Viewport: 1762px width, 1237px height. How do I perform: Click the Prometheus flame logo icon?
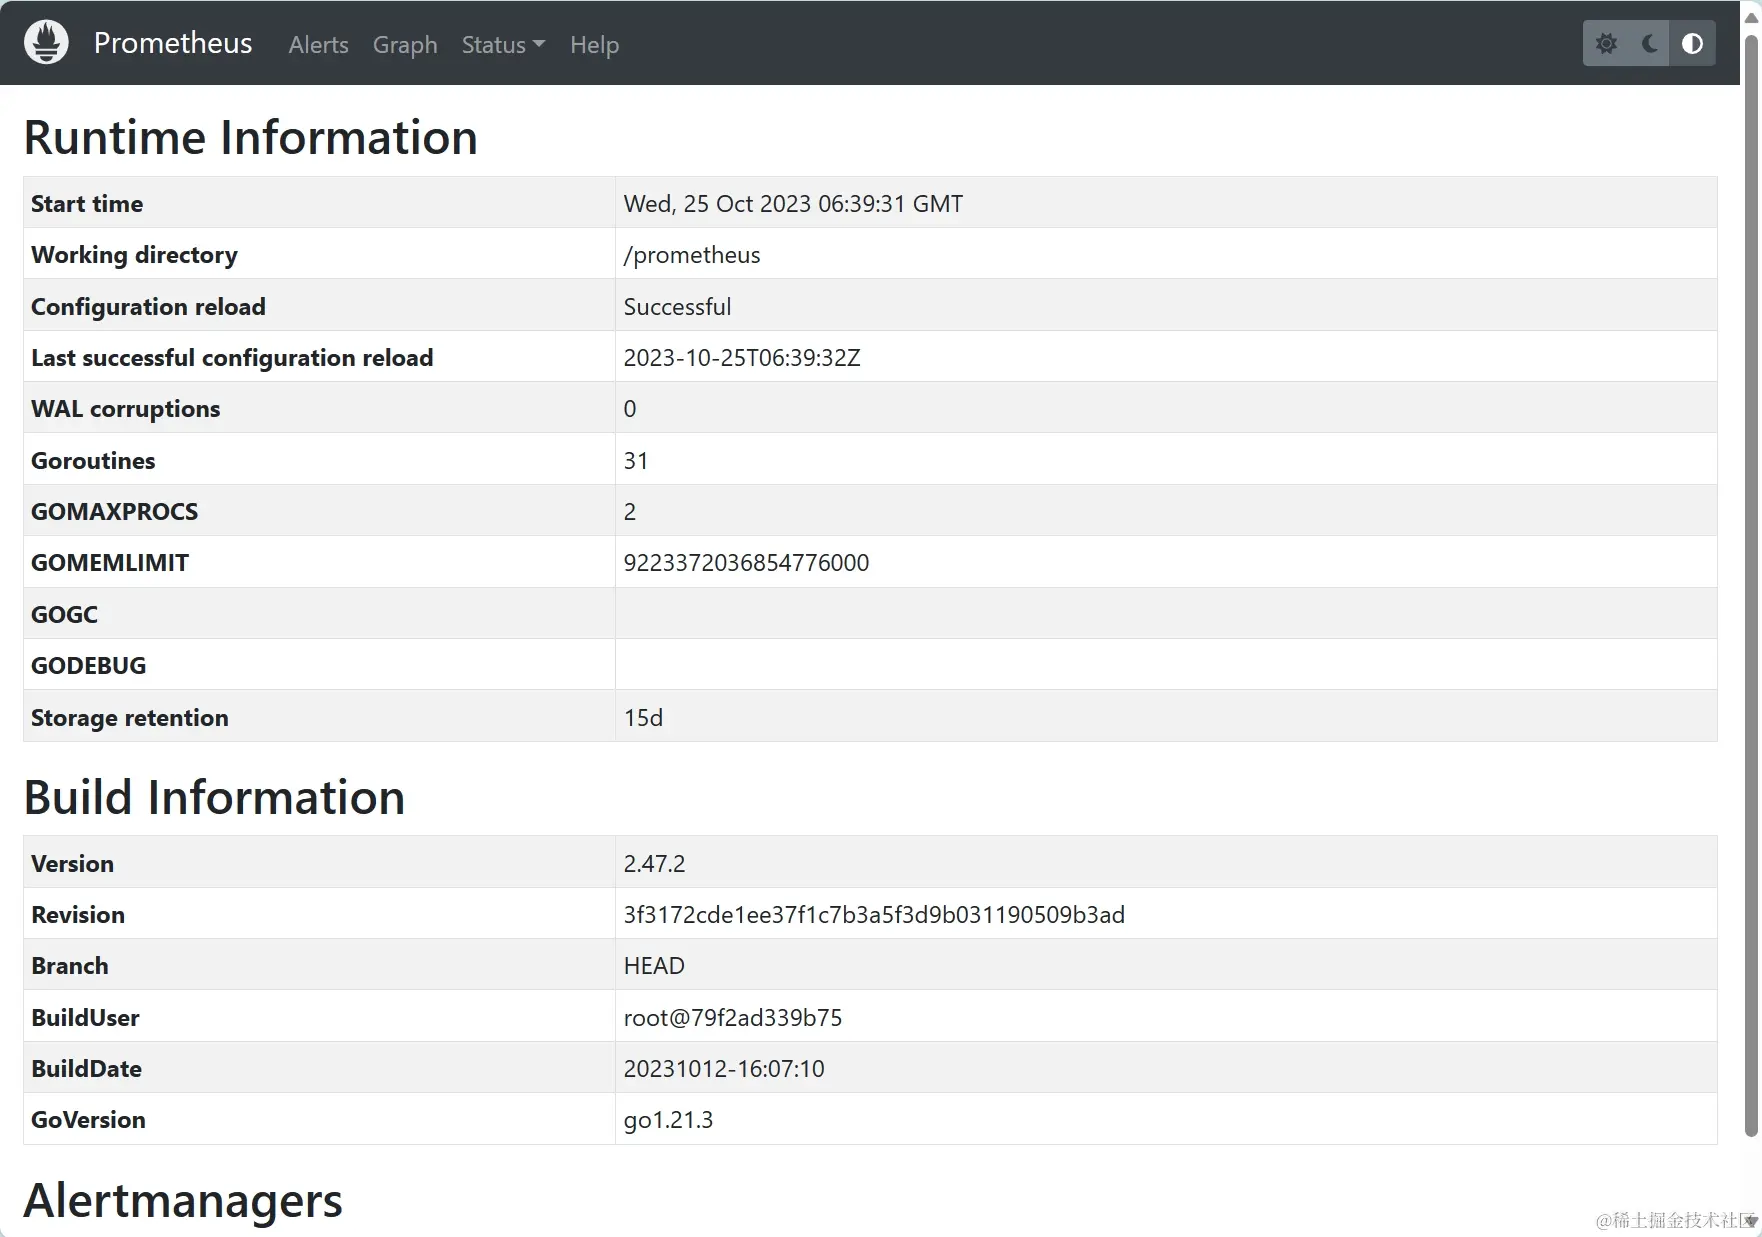46,43
